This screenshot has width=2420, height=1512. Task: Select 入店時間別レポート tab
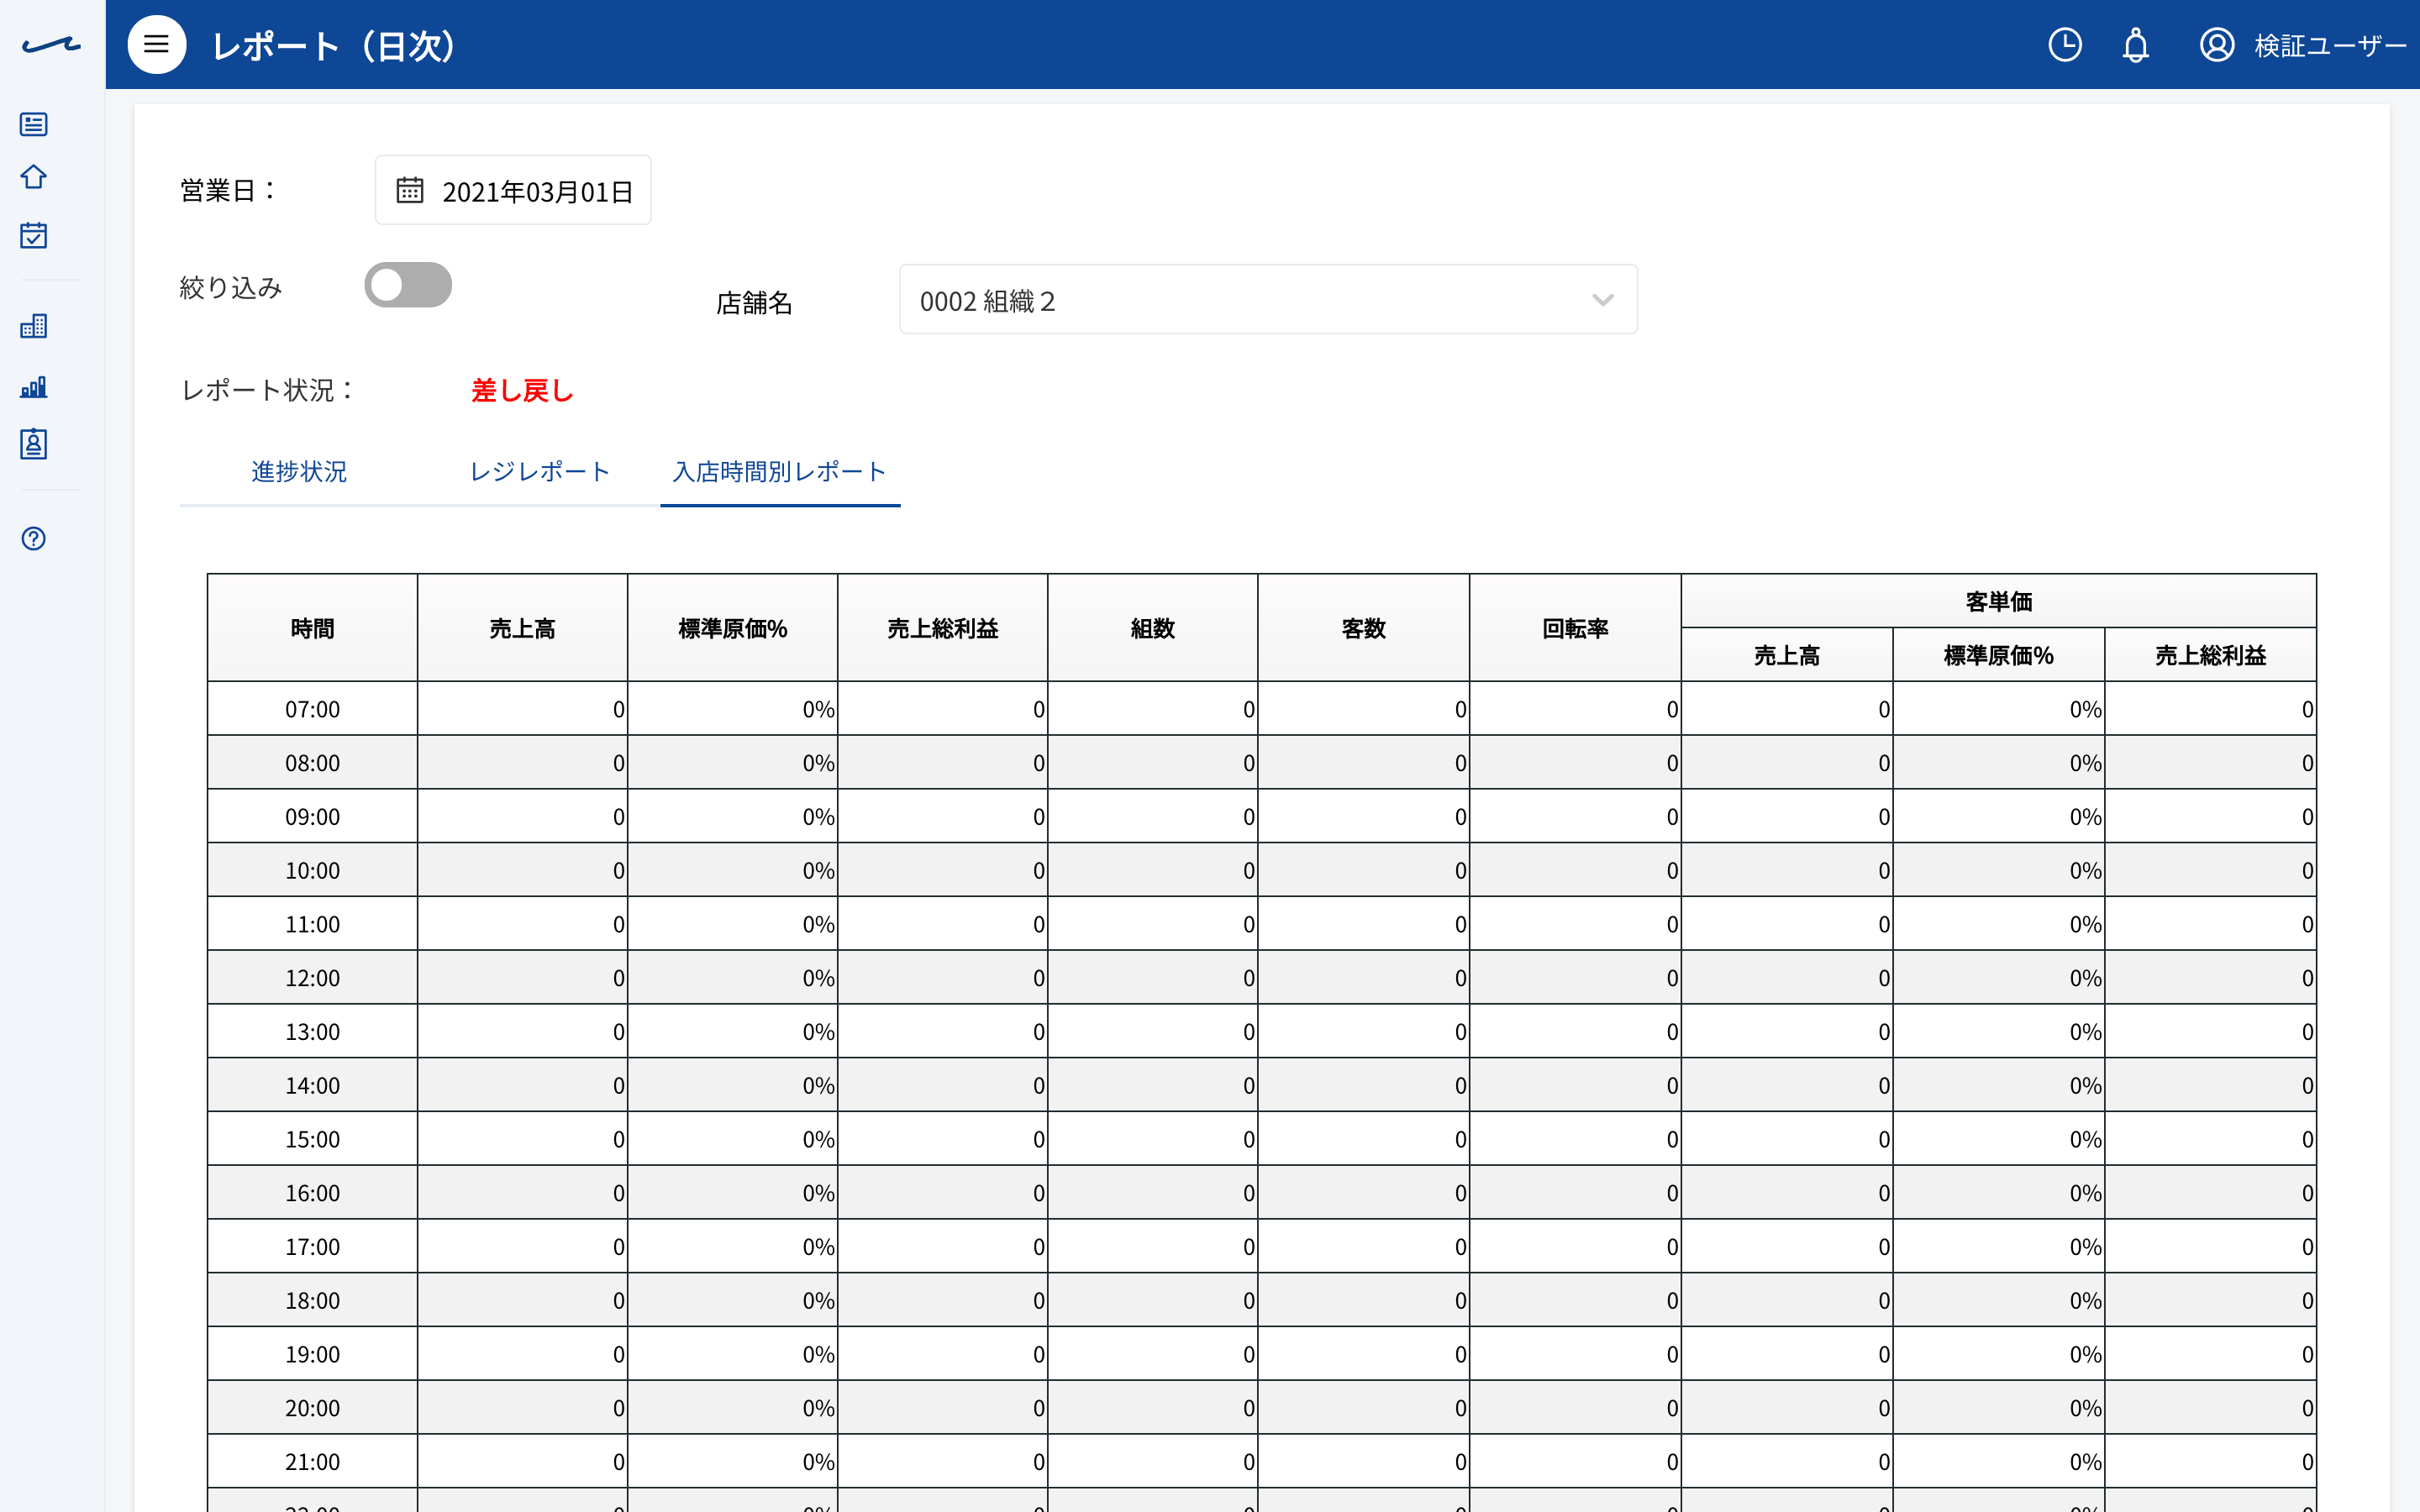coord(780,472)
